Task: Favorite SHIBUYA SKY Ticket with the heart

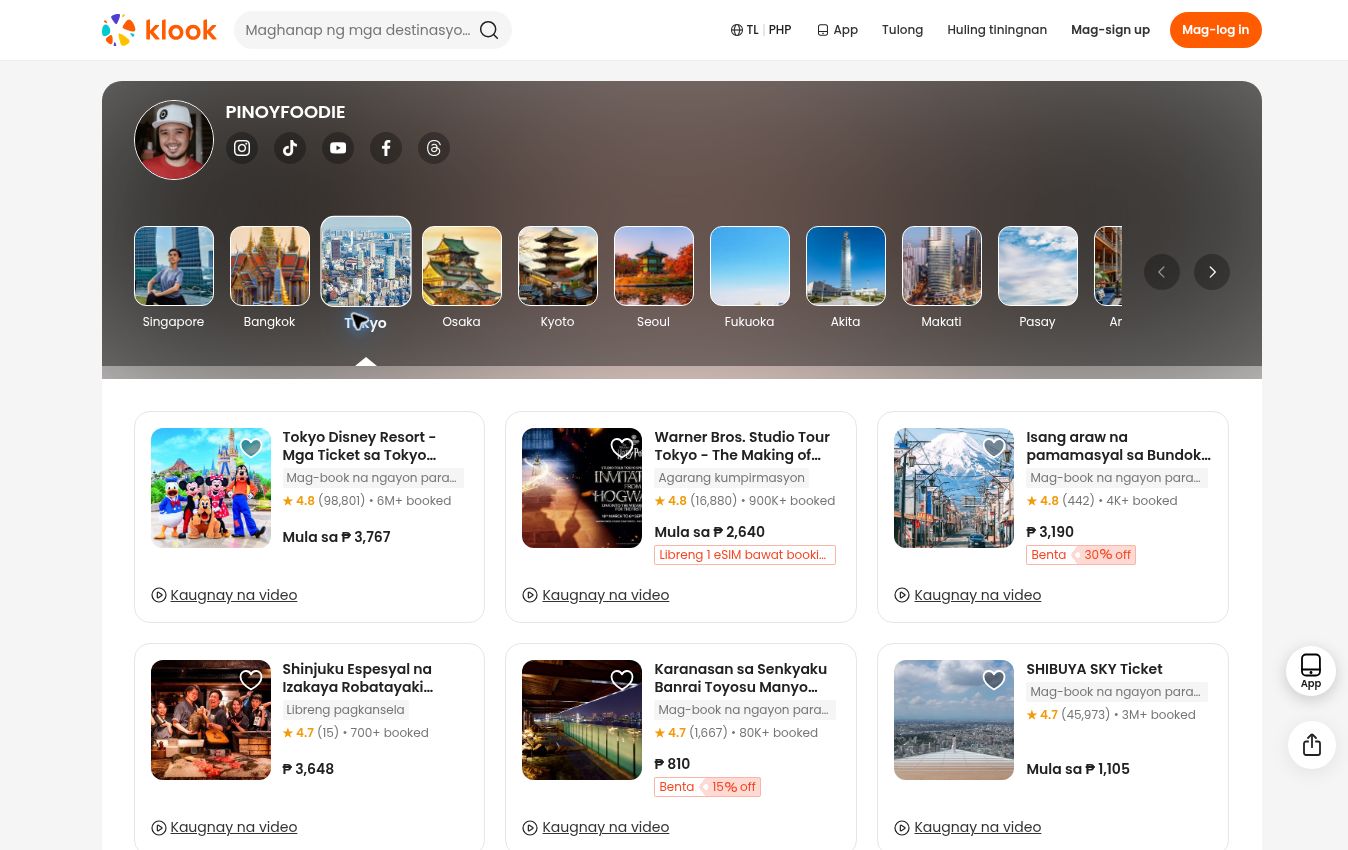Action: [994, 680]
